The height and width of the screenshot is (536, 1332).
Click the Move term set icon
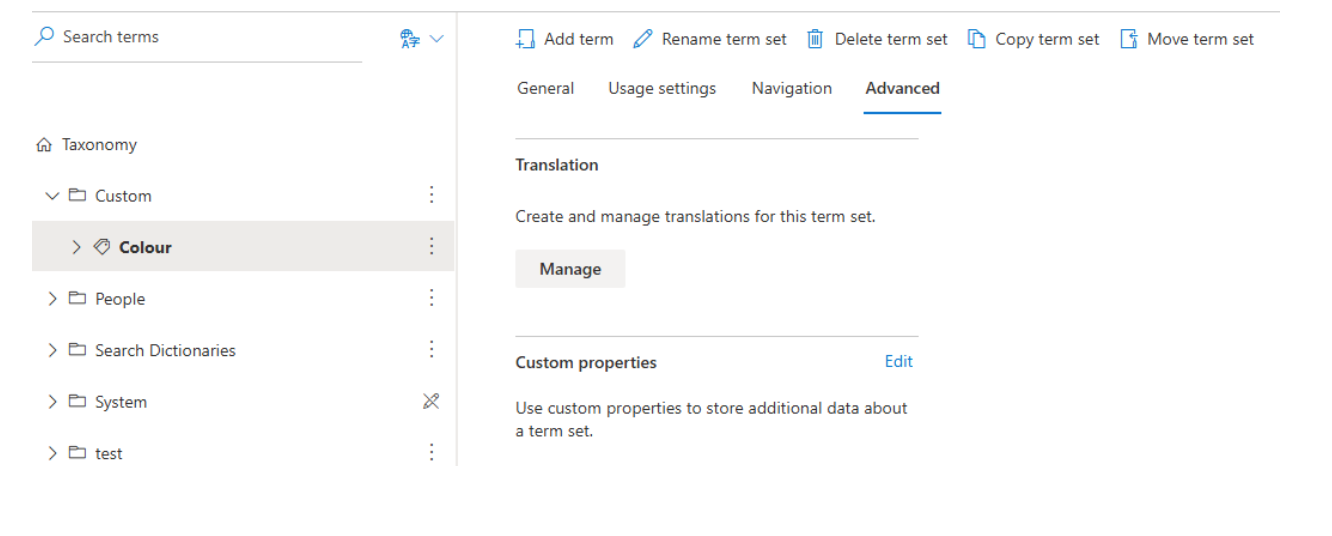click(x=1129, y=39)
